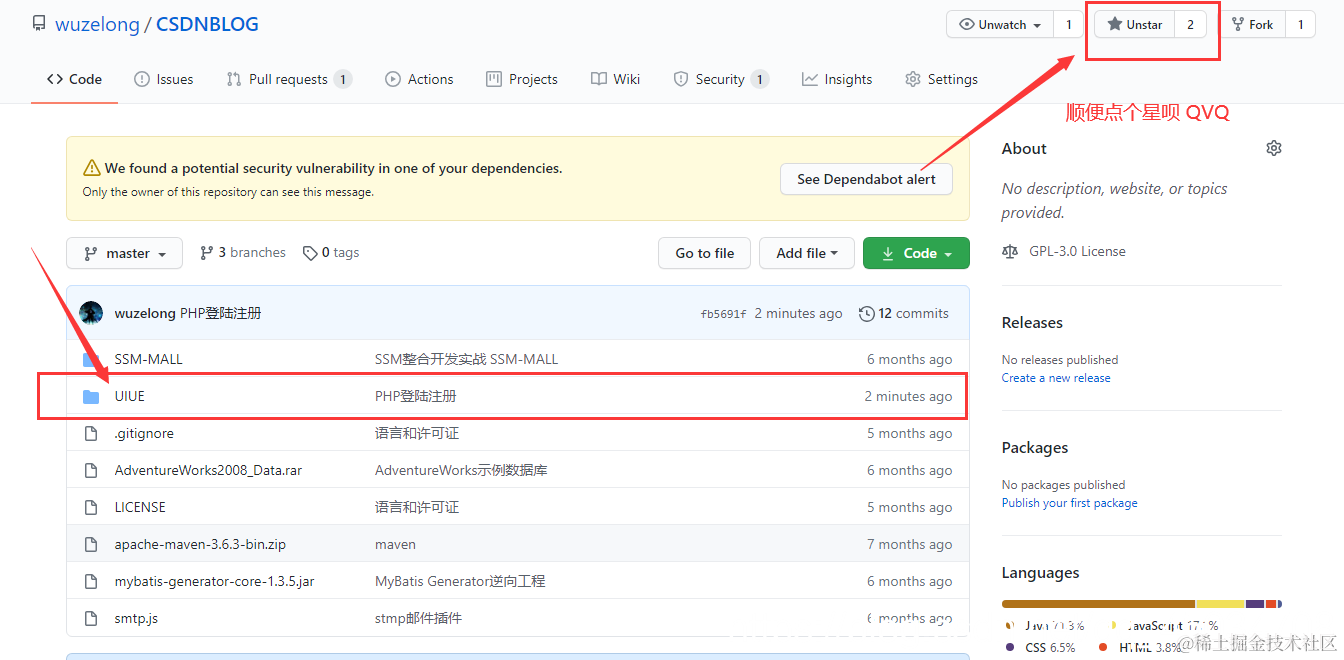
Task: Click the apache-maven zip file icon
Action: click(x=91, y=544)
